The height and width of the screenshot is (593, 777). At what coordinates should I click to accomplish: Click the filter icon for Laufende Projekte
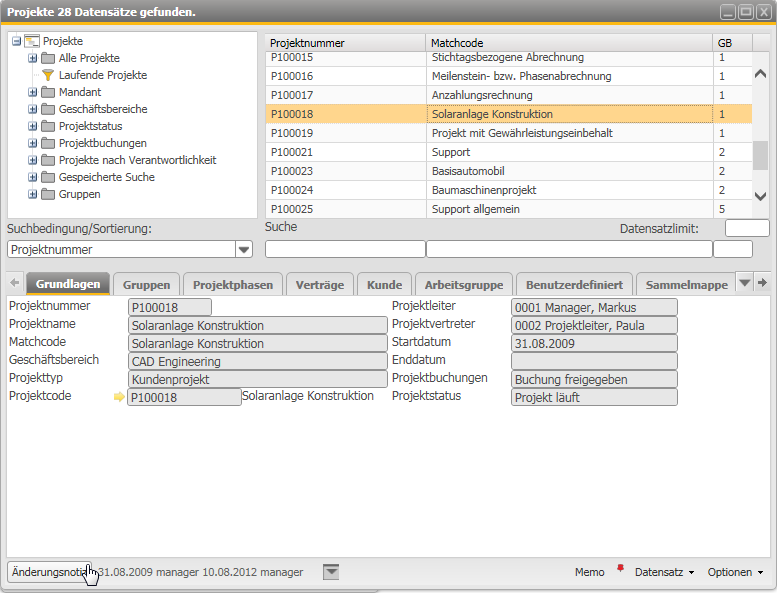click(x=47, y=75)
